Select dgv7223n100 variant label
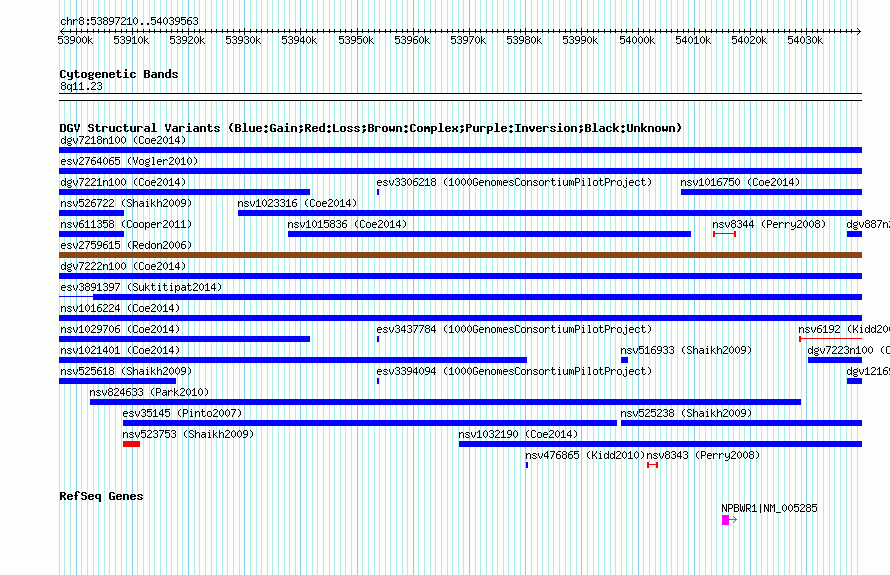The image size is (890, 575). [x=849, y=350]
